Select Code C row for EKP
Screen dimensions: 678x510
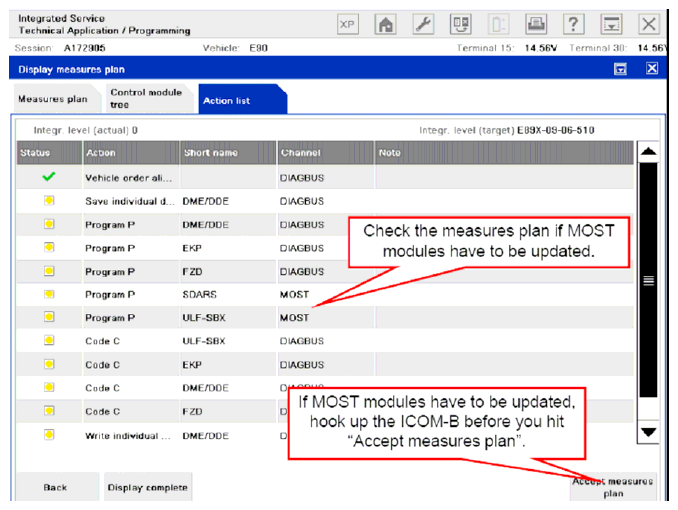[x=325, y=365]
